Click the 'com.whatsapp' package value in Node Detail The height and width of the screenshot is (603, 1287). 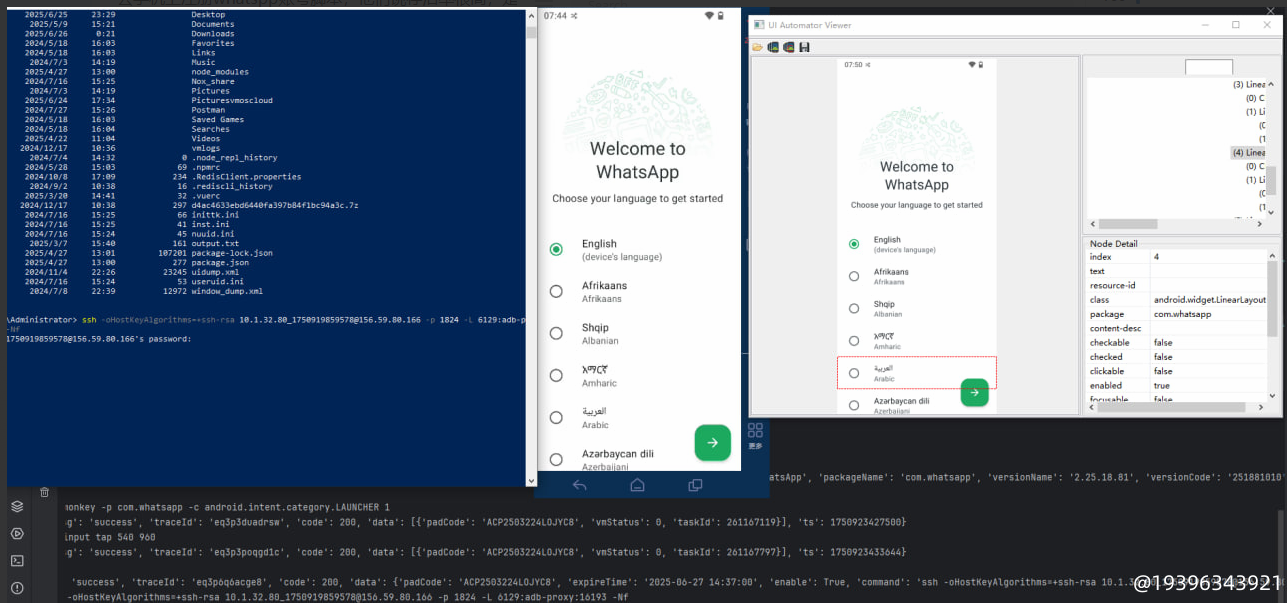pyautogui.click(x=1182, y=314)
